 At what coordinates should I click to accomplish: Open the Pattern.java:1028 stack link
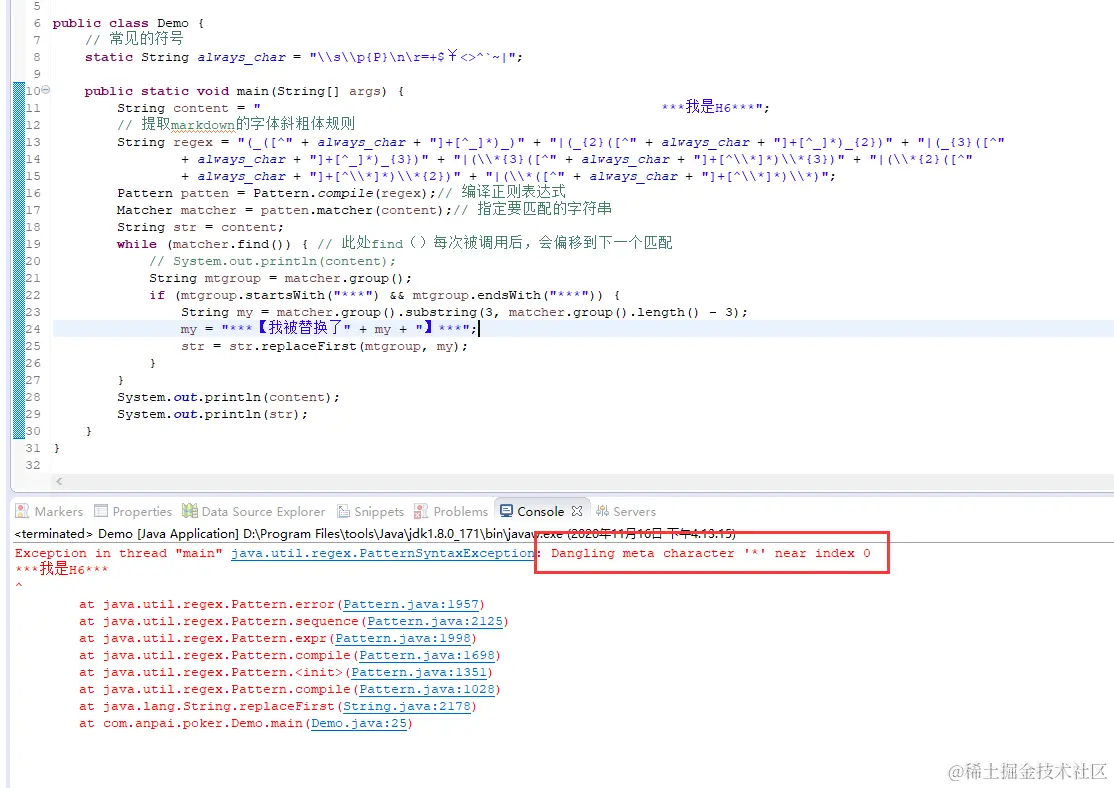pyautogui.click(x=427, y=689)
